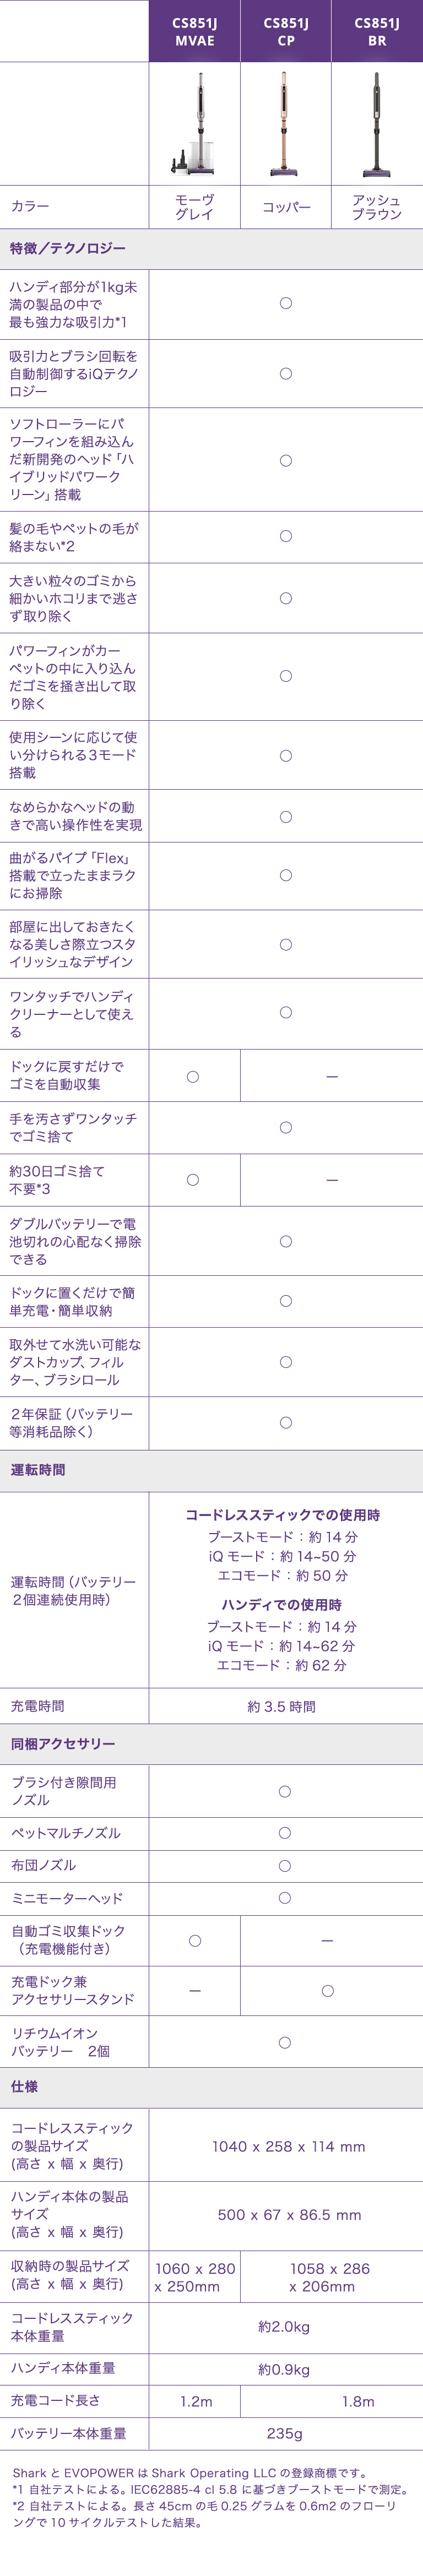Click circle in 充電ドック兼アクセサリースタンド row
Image resolution: width=423 pixels, height=2576 pixels.
(327, 1990)
